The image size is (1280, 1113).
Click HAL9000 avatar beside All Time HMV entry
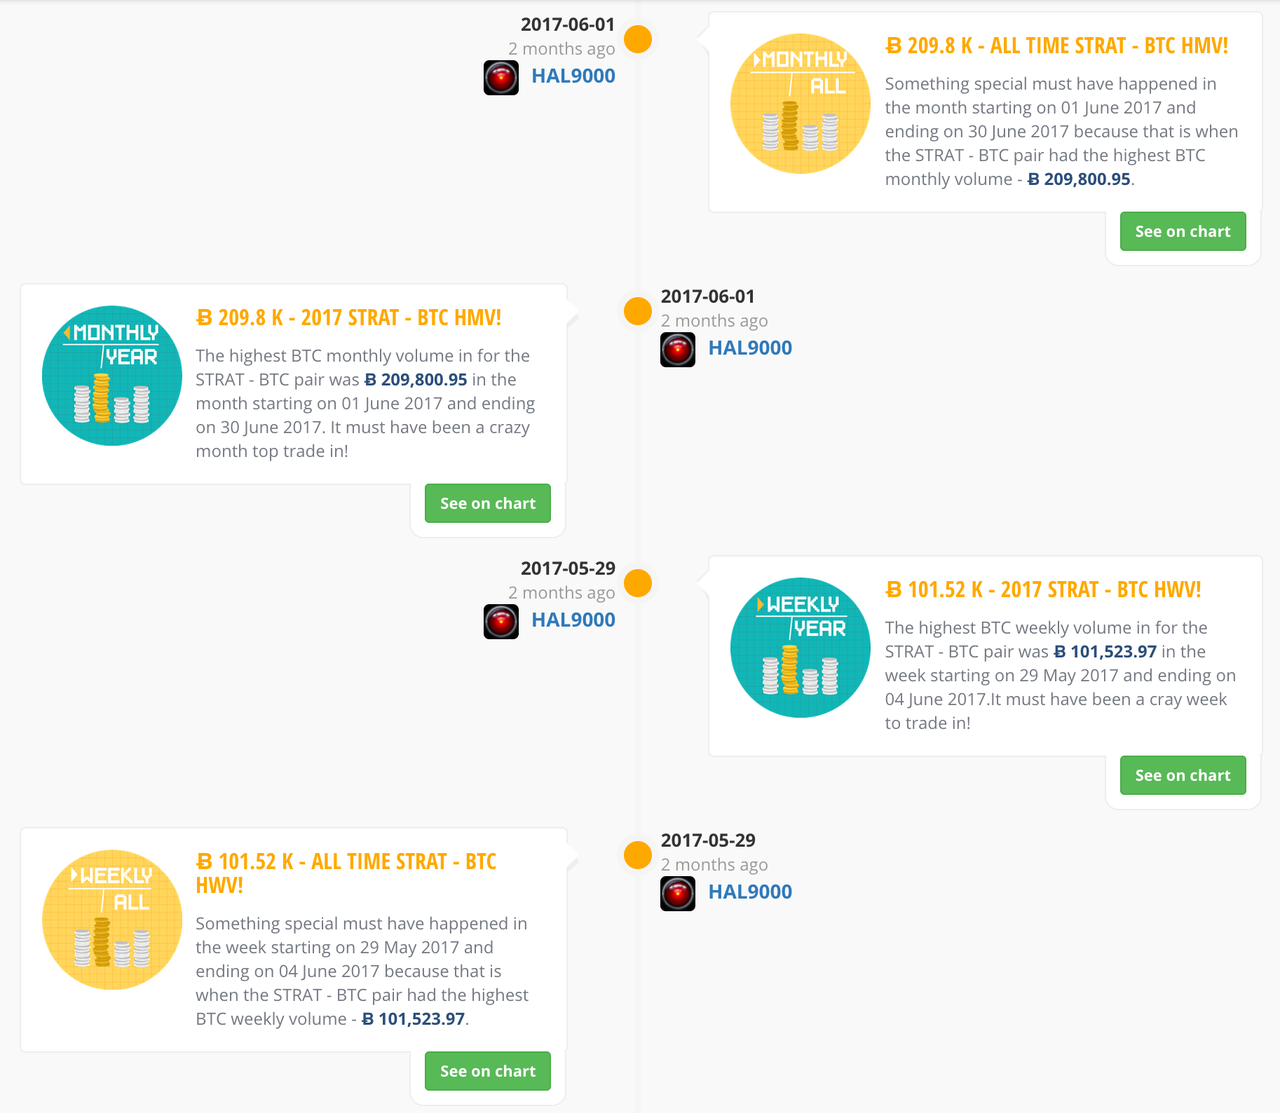(x=501, y=77)
